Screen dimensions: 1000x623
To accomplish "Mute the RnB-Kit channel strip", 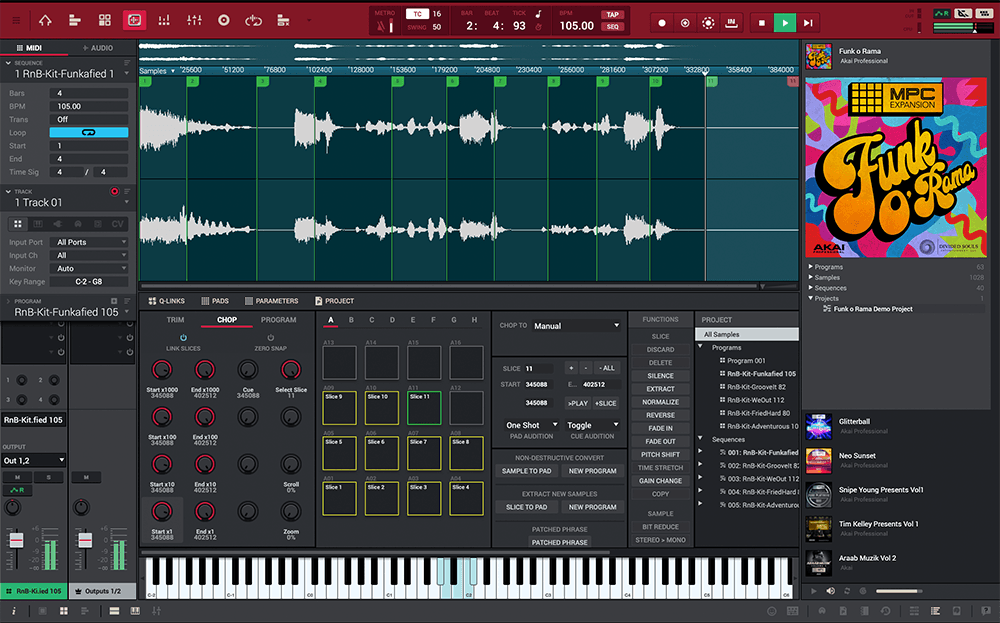I will tap(17, 478).
